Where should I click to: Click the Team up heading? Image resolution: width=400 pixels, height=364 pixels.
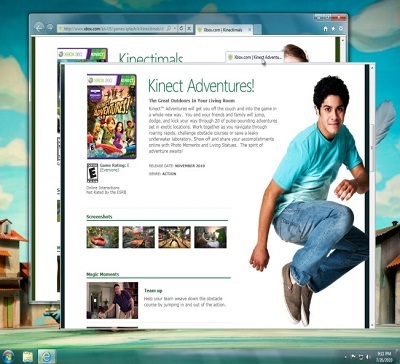153,291
